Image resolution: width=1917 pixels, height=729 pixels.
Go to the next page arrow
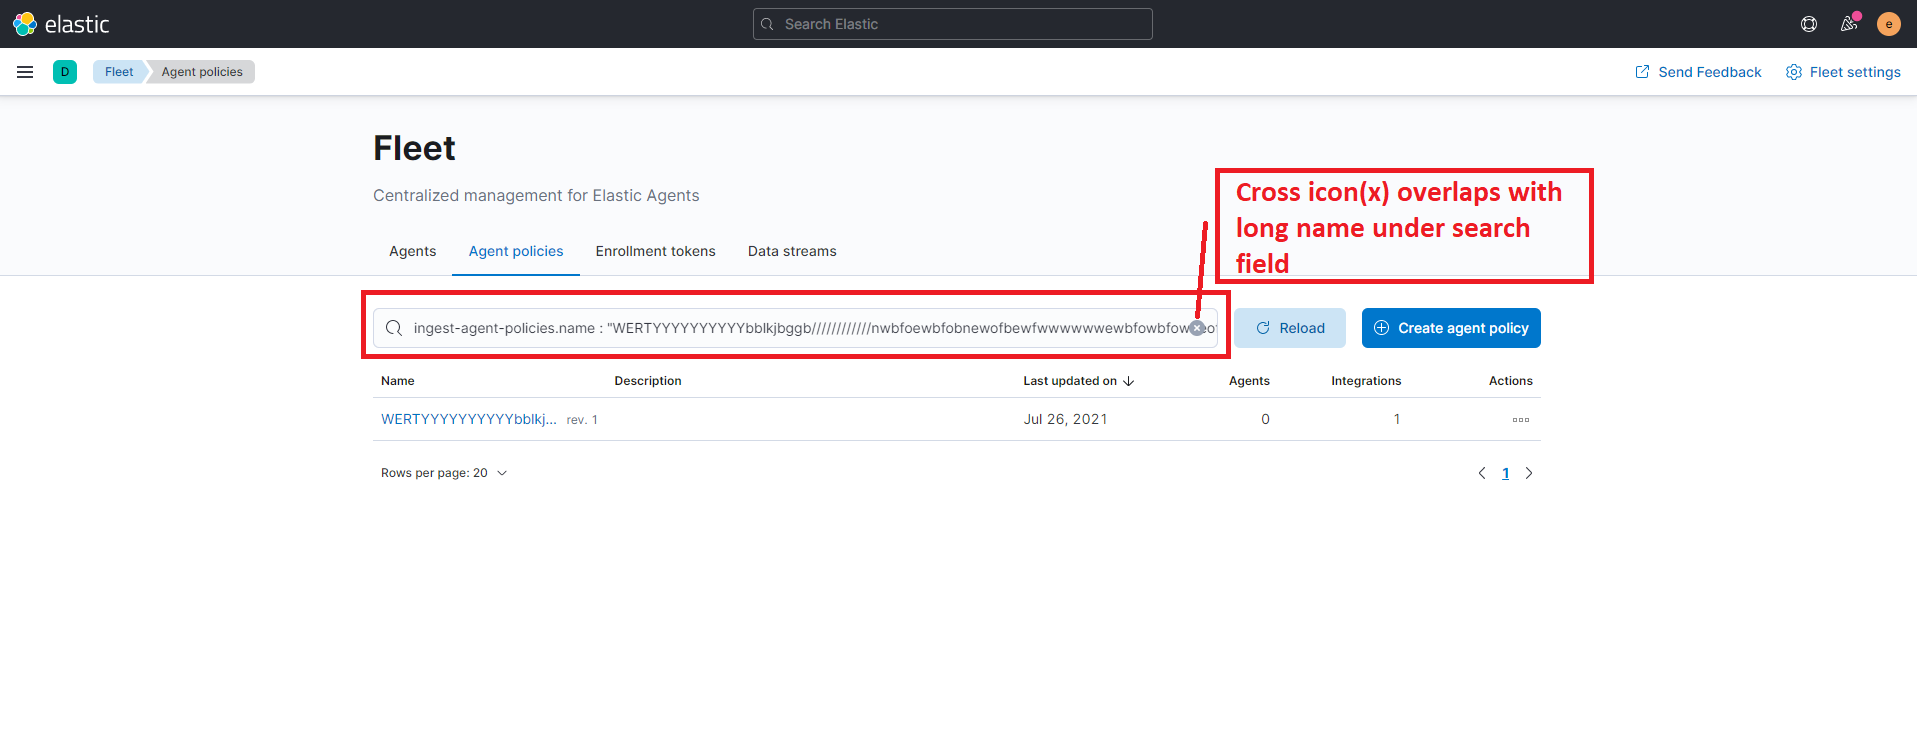tap(1529, 473)
